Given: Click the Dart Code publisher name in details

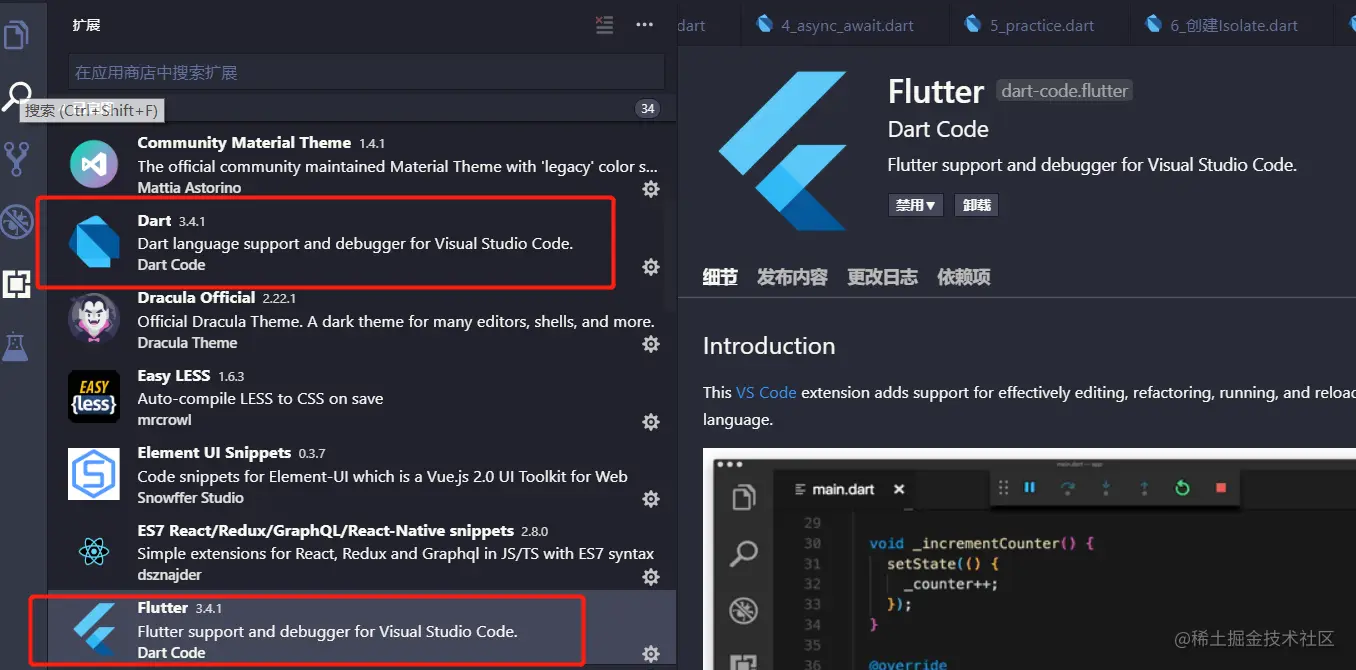Looking at the screenshot, I should [938, 129].
